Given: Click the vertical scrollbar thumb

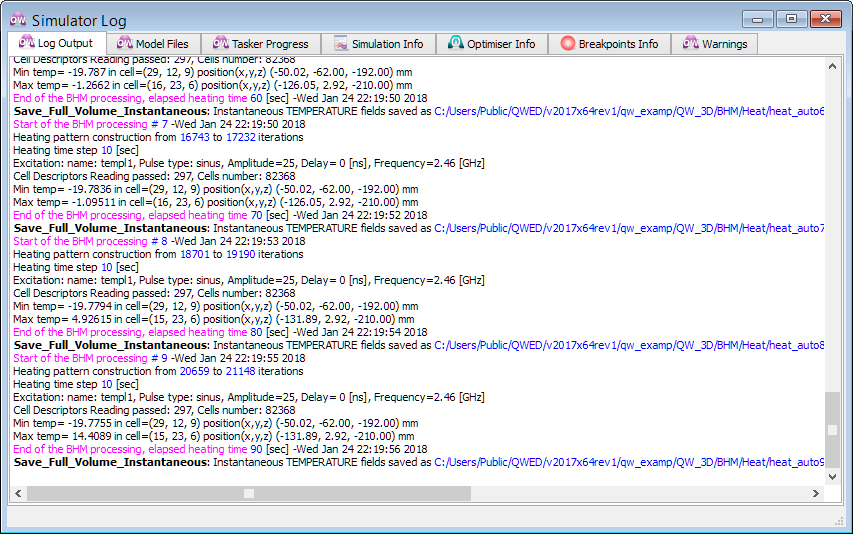Looking at the screenshot, I should coord(832,429).
